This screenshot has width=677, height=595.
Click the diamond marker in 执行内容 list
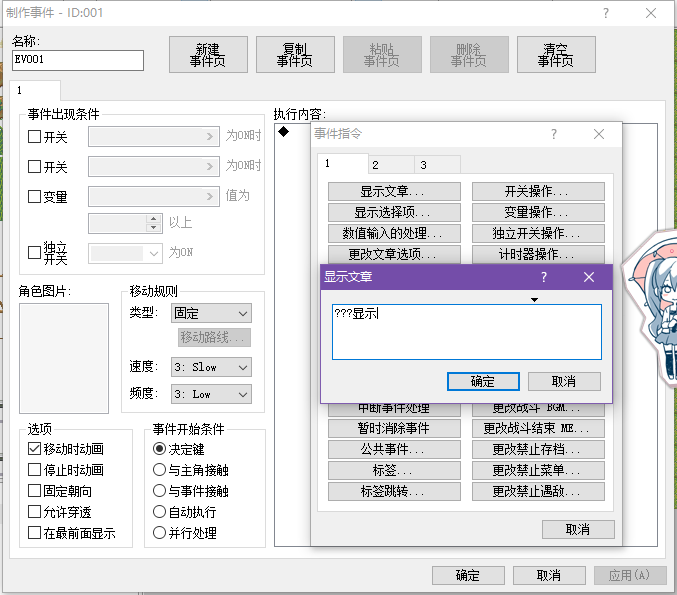coord(284,131)
